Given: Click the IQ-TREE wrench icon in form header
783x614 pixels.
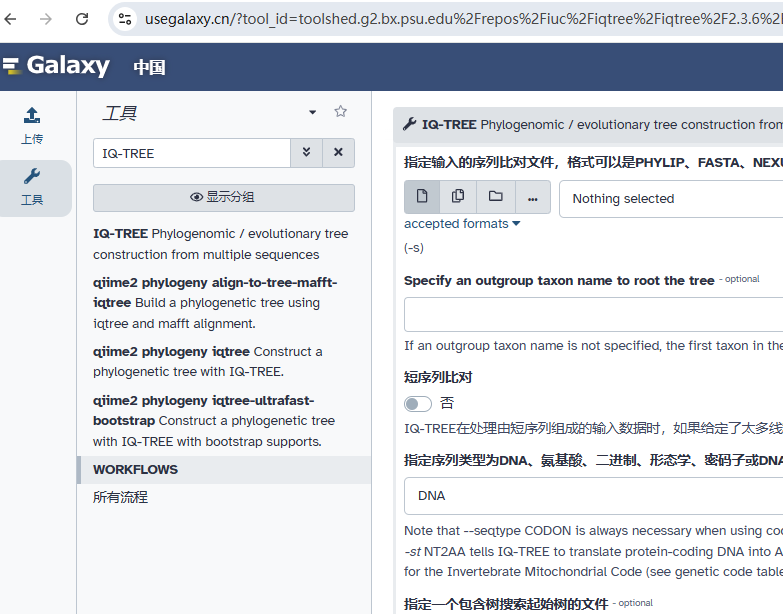Looking at the screenshot, I should pyautogui.click(x=409, y=124).
